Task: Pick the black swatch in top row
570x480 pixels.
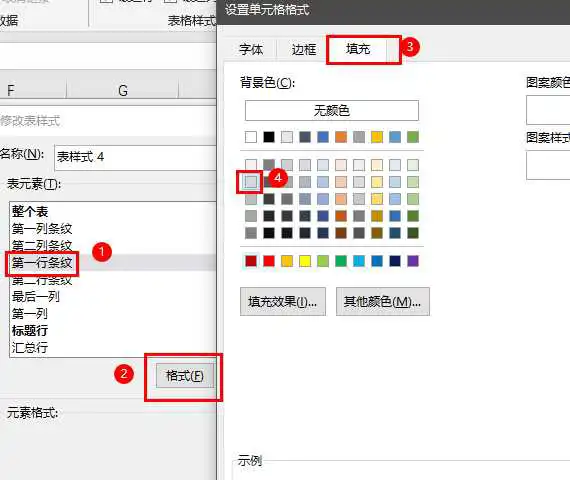Action: point(269,137)
